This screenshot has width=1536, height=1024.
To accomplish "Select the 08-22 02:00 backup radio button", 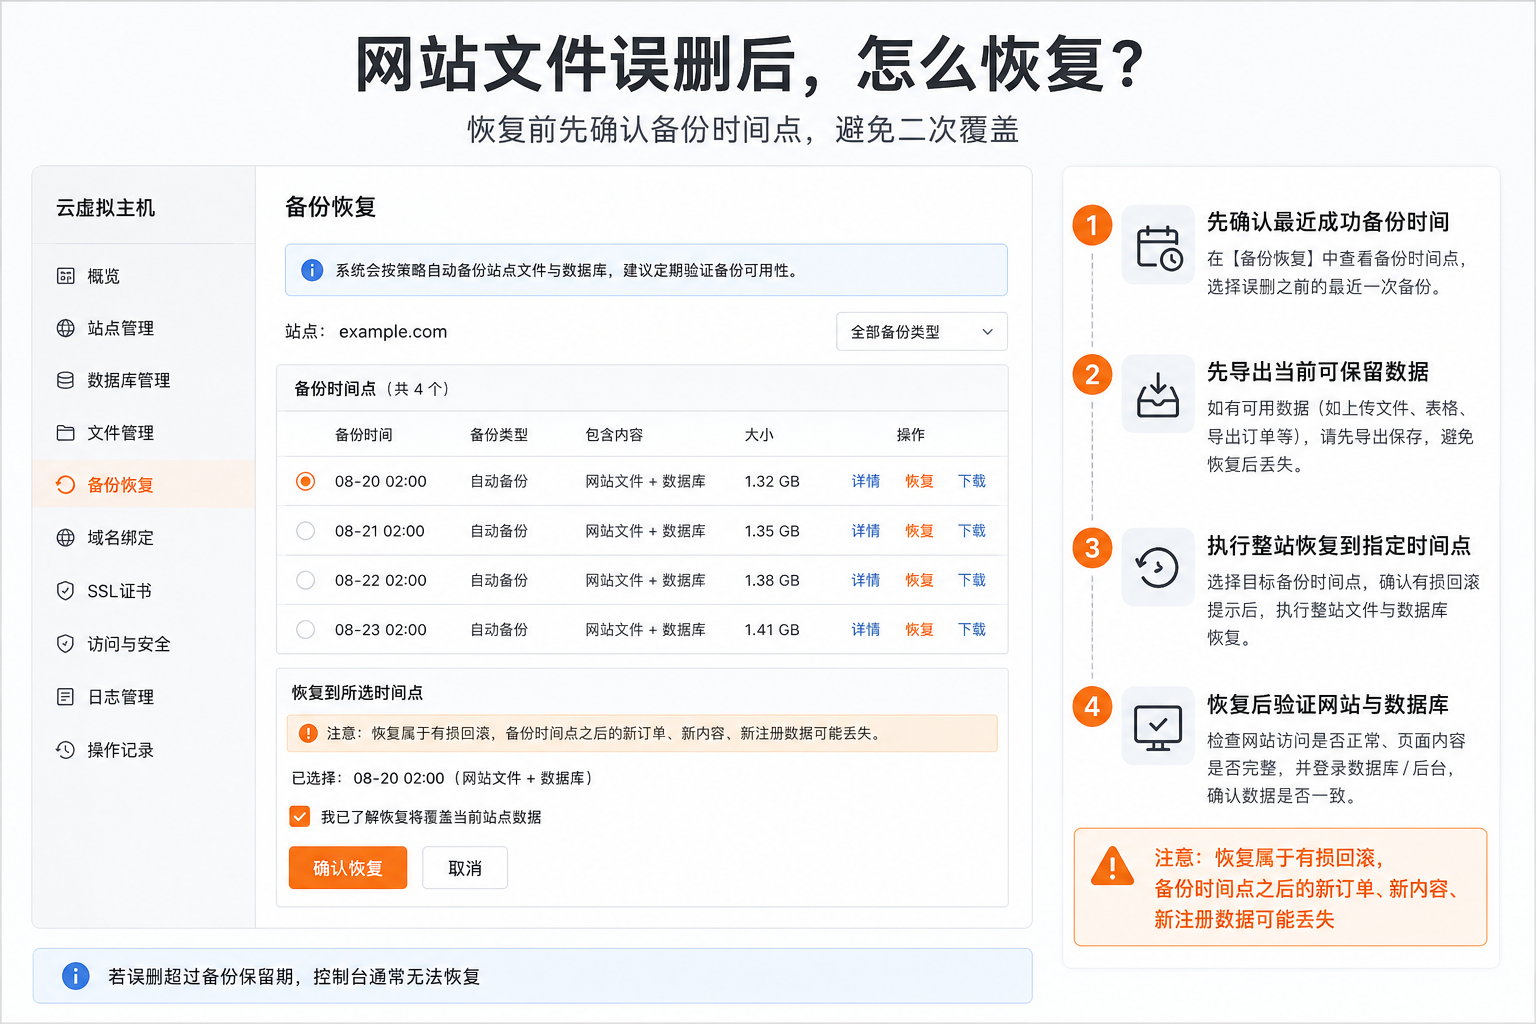I will point(306,580).
